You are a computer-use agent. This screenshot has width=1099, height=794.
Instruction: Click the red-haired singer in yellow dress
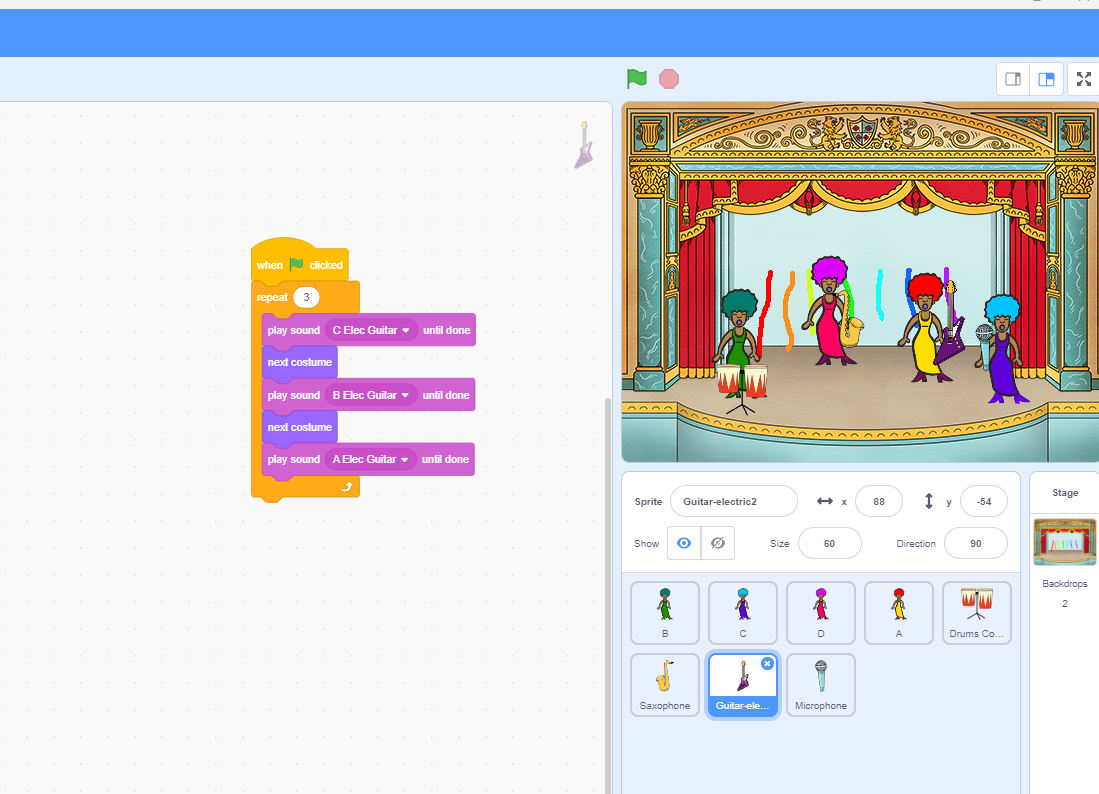click(x=924, y=327)
